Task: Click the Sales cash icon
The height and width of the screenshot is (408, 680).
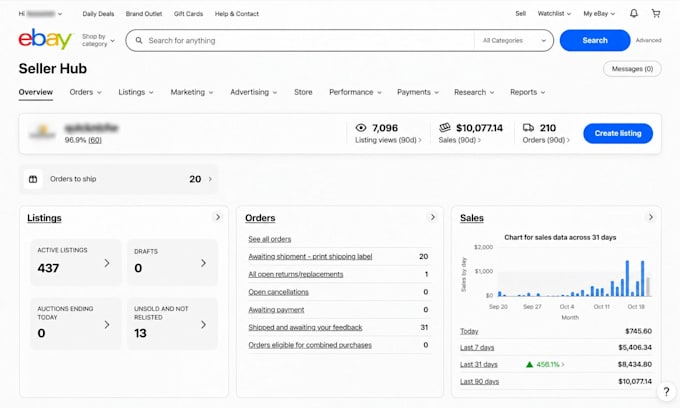Action: click(445, 127)
